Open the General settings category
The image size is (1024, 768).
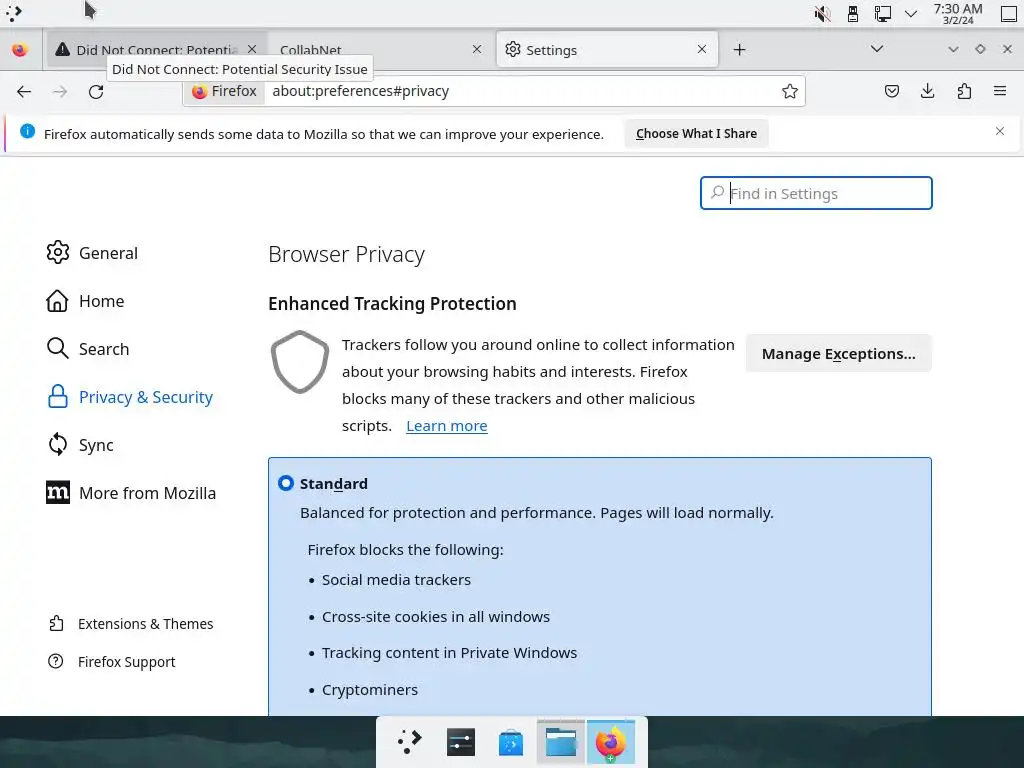[92, 253]
